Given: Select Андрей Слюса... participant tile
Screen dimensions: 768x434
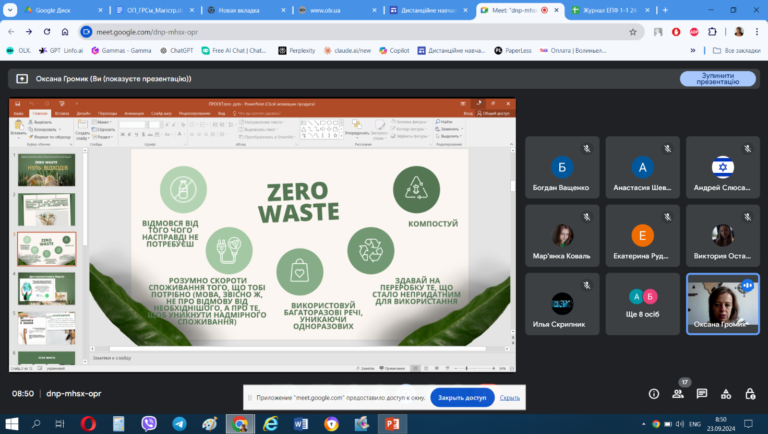Looking at the screenshot, I should tap(722, 167).
